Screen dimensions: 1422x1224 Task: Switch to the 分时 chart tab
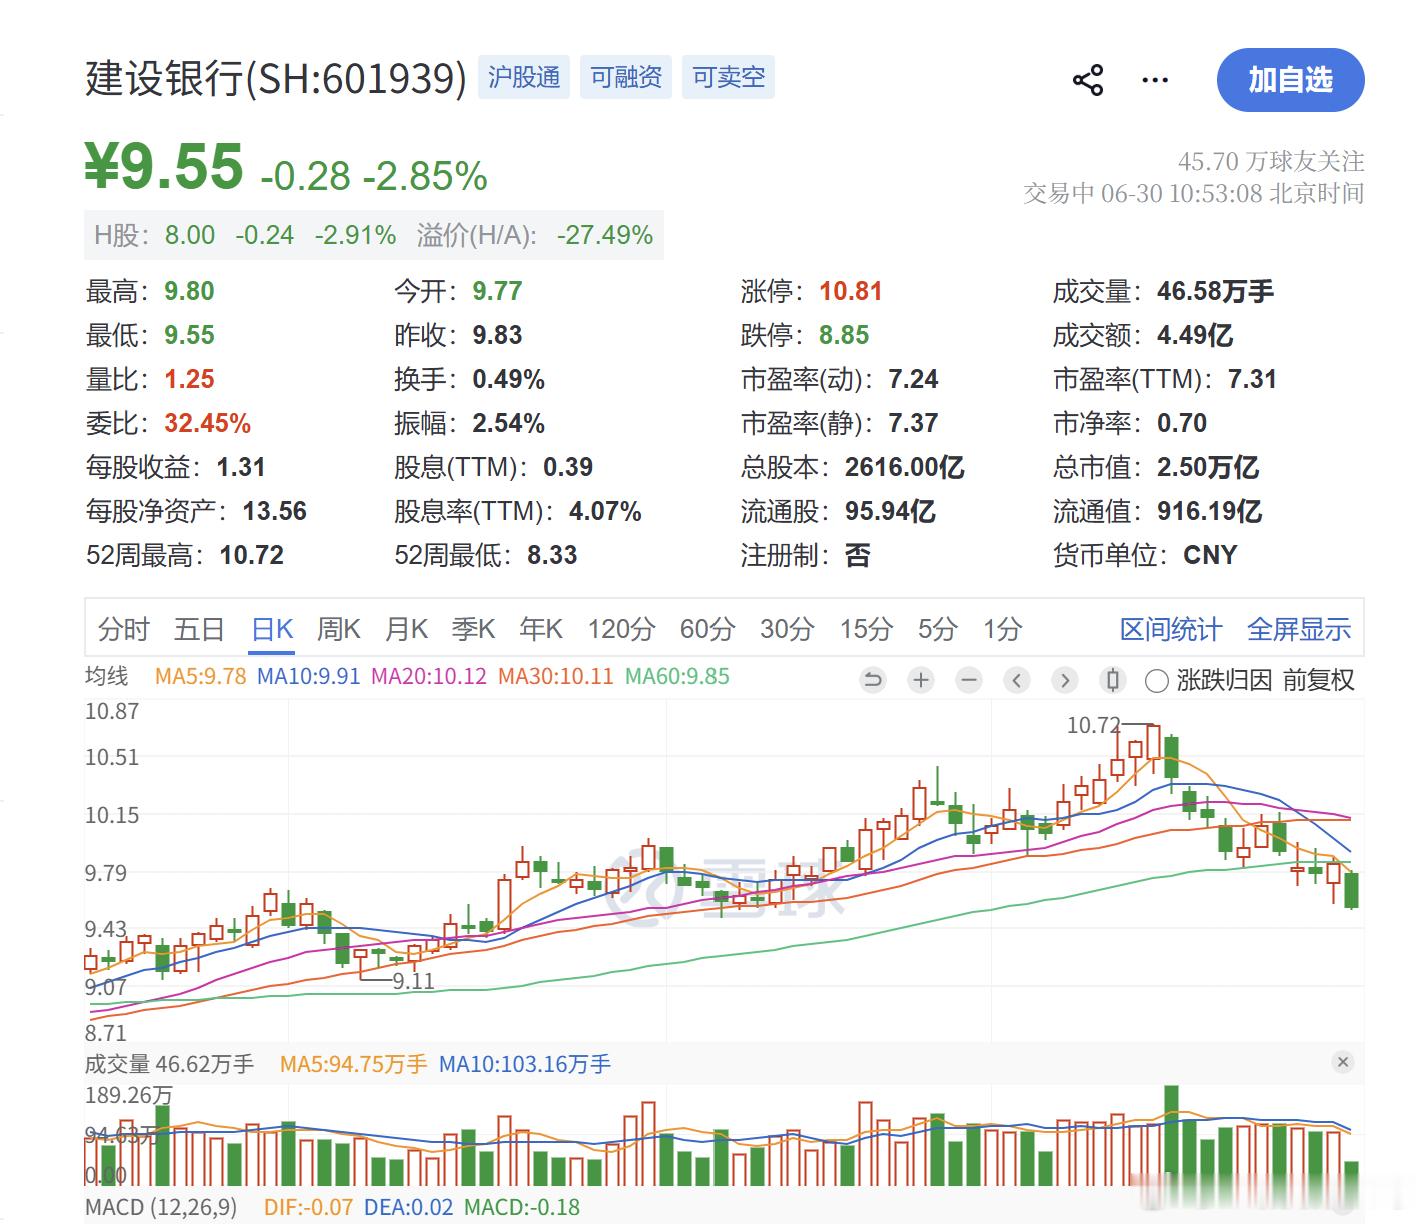124,629
